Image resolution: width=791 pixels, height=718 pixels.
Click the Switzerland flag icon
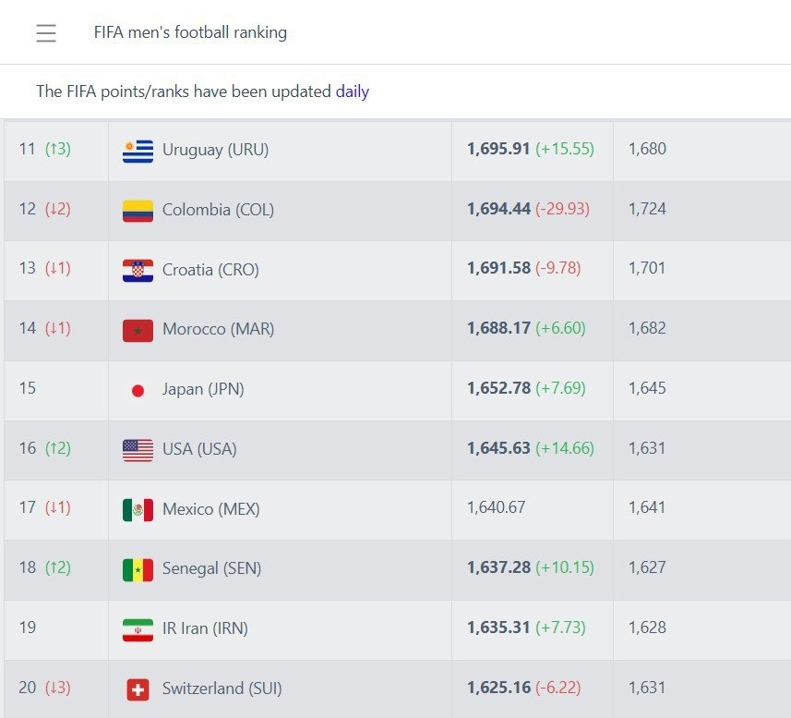(x=138, y=689)
